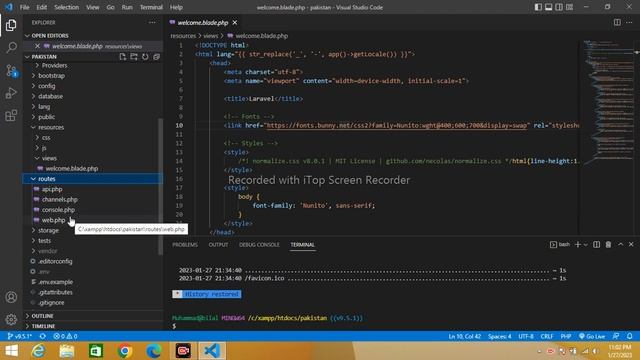Click Go Live in status bar
640x360 pixels.
pos(592,336)
